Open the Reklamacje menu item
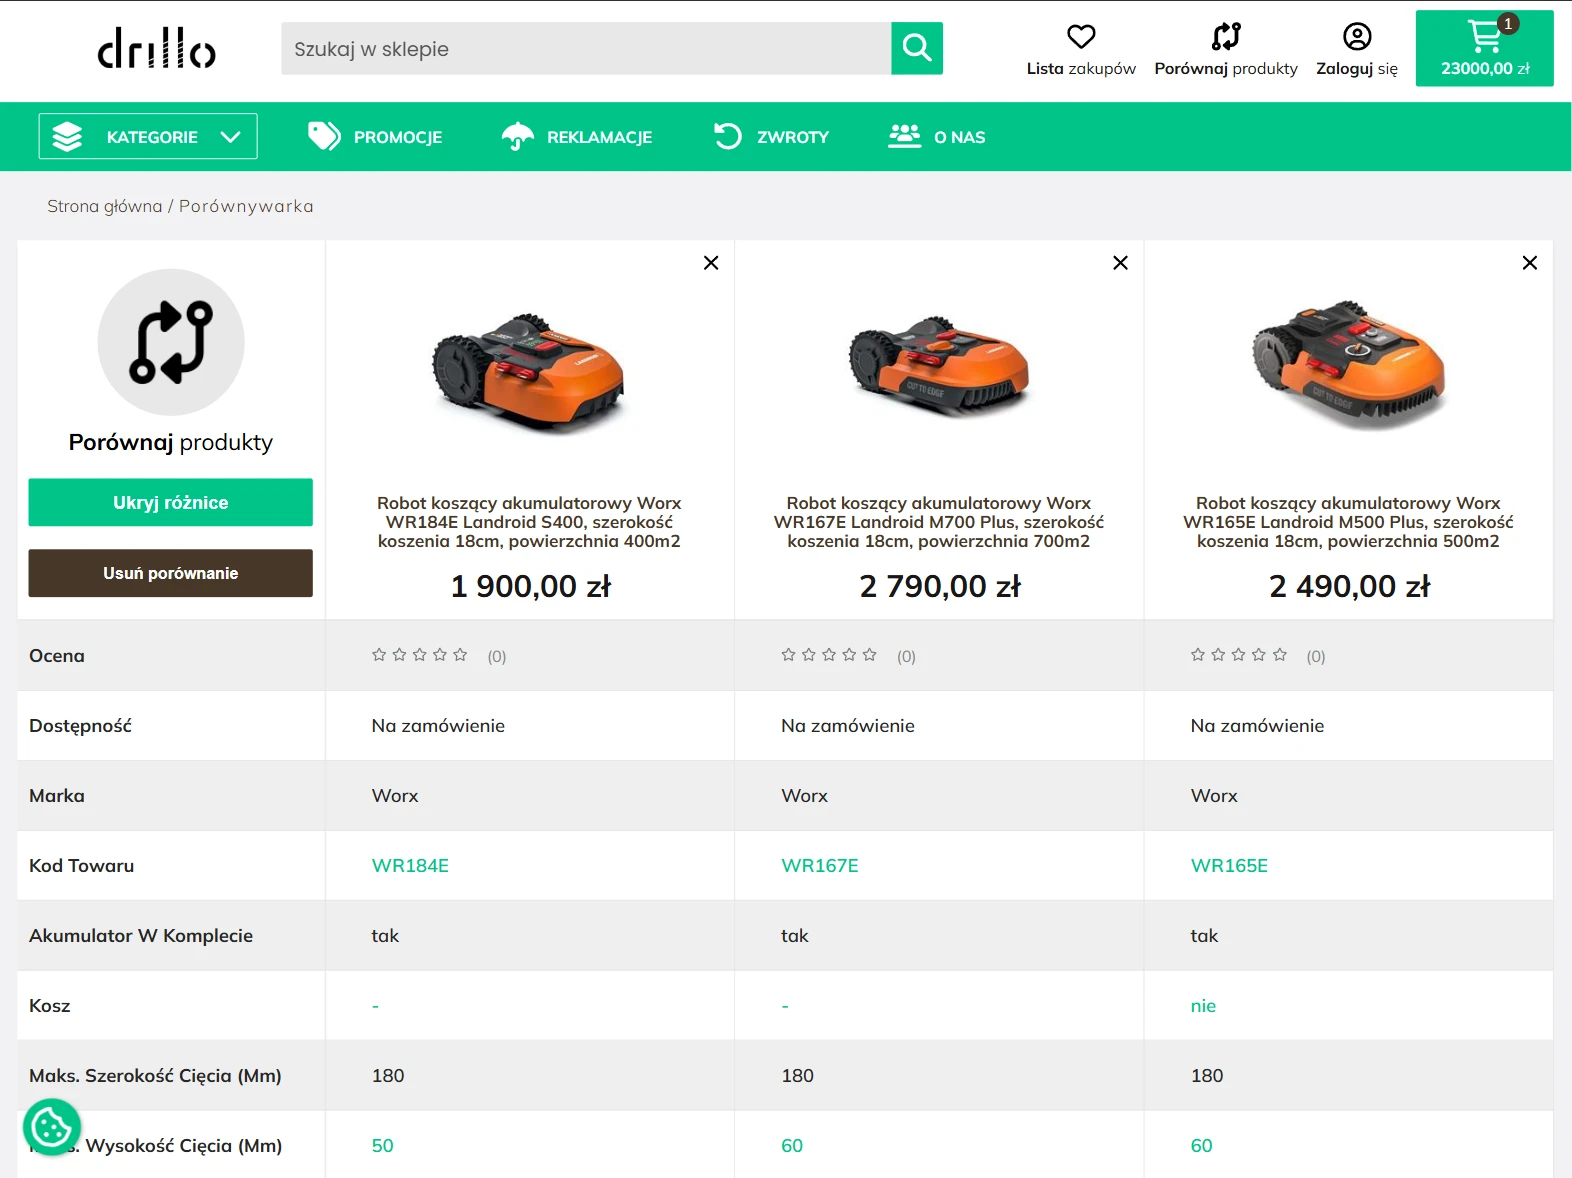The image size is (1572, 1178). coord(577,137)
